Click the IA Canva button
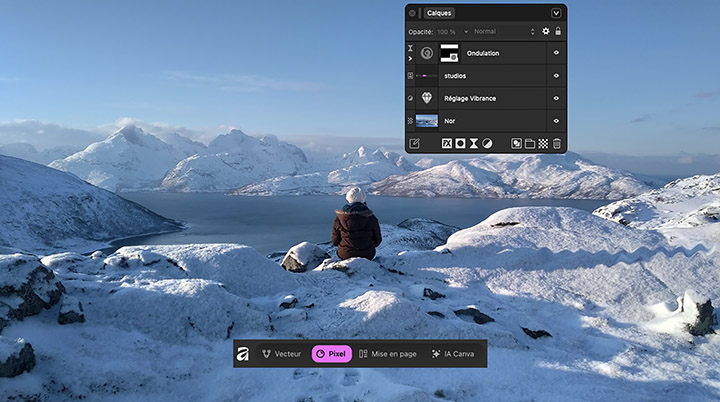This screenshot has height=402, width=720. tap(455, 354)
